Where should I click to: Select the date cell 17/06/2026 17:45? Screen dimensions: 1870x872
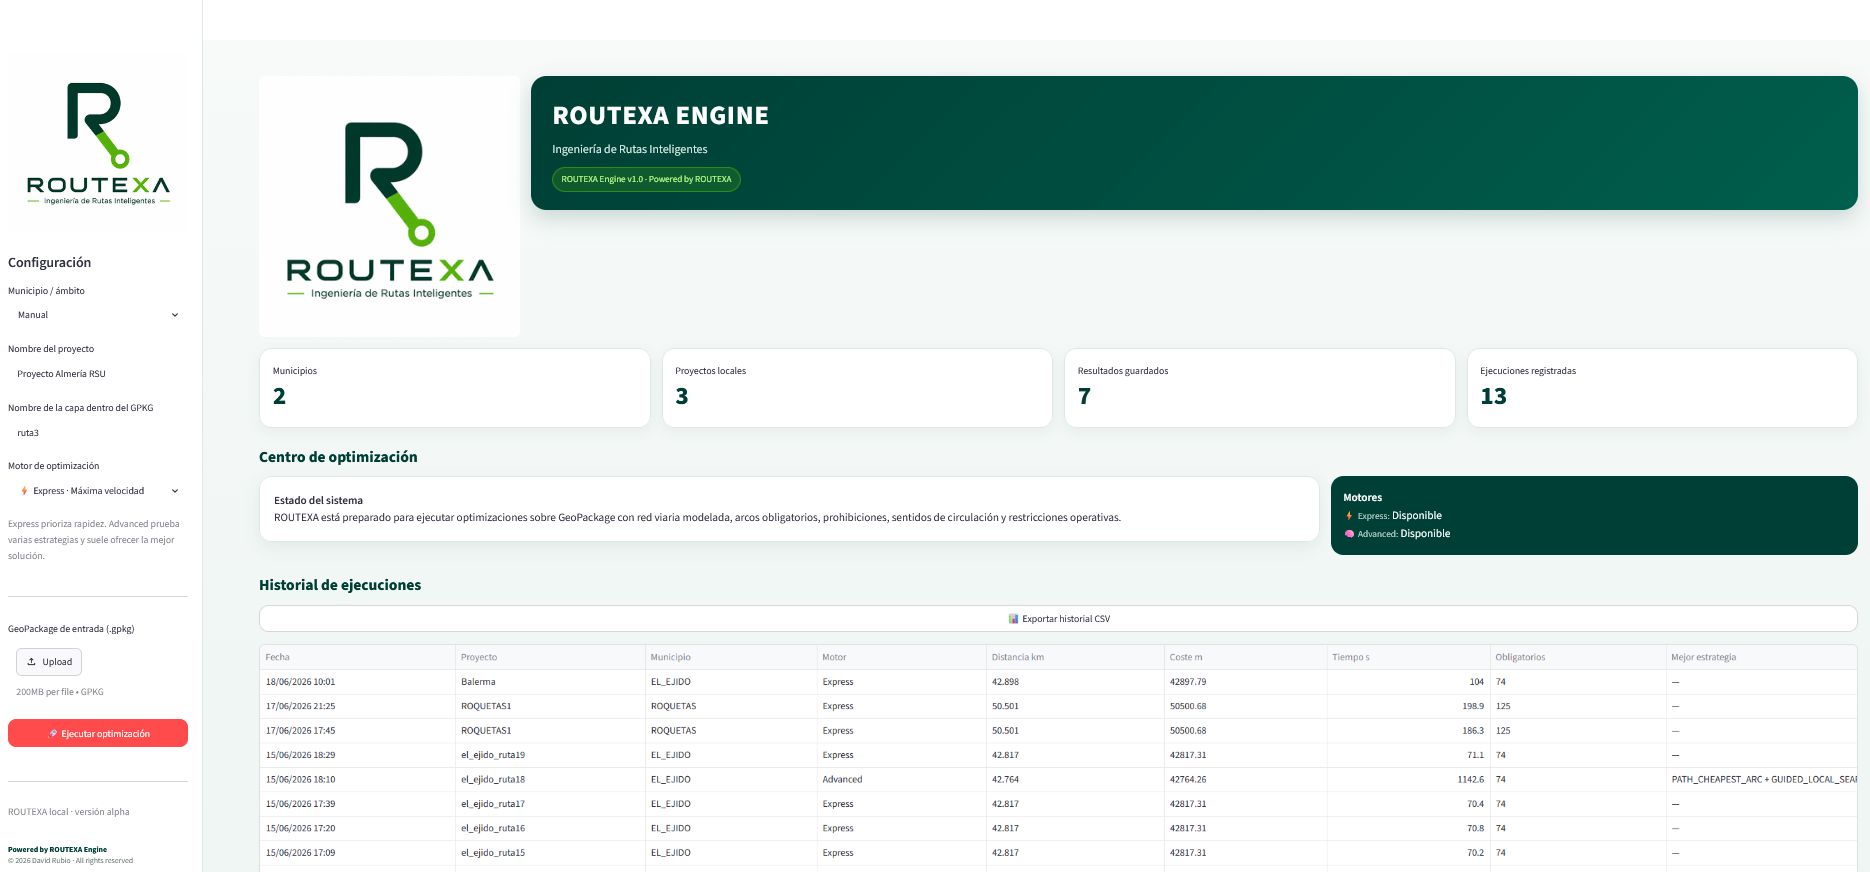click(x=357, y=731)
